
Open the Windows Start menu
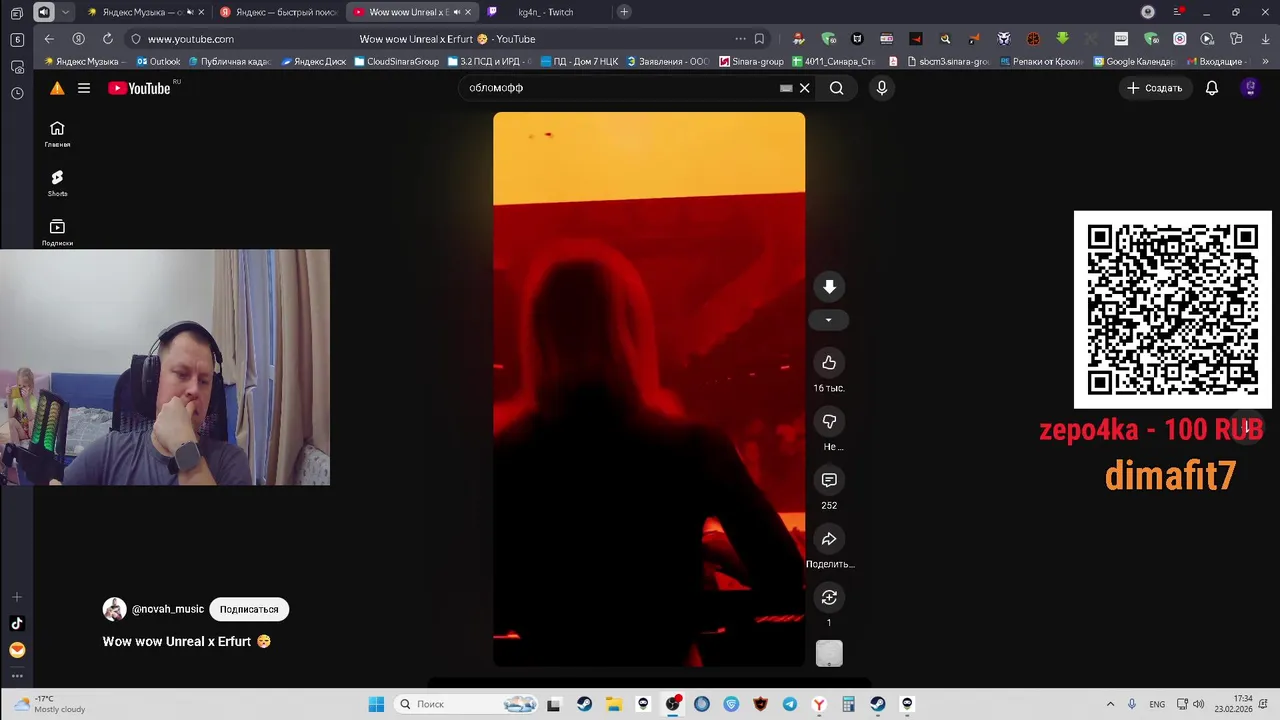click(x=376, y=704)
